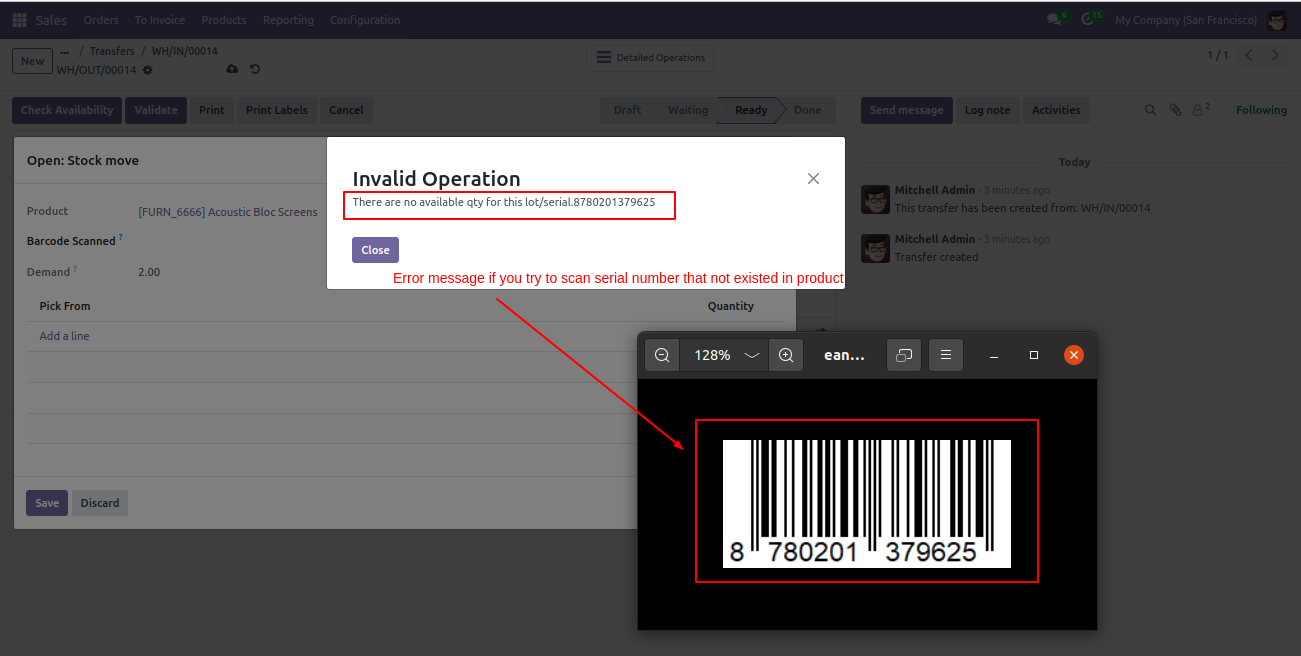Open the To Invoice menu
Image resolution: width=1301 pixels, height=656 pixels.
pyautogui.click(x=160, y=20)
